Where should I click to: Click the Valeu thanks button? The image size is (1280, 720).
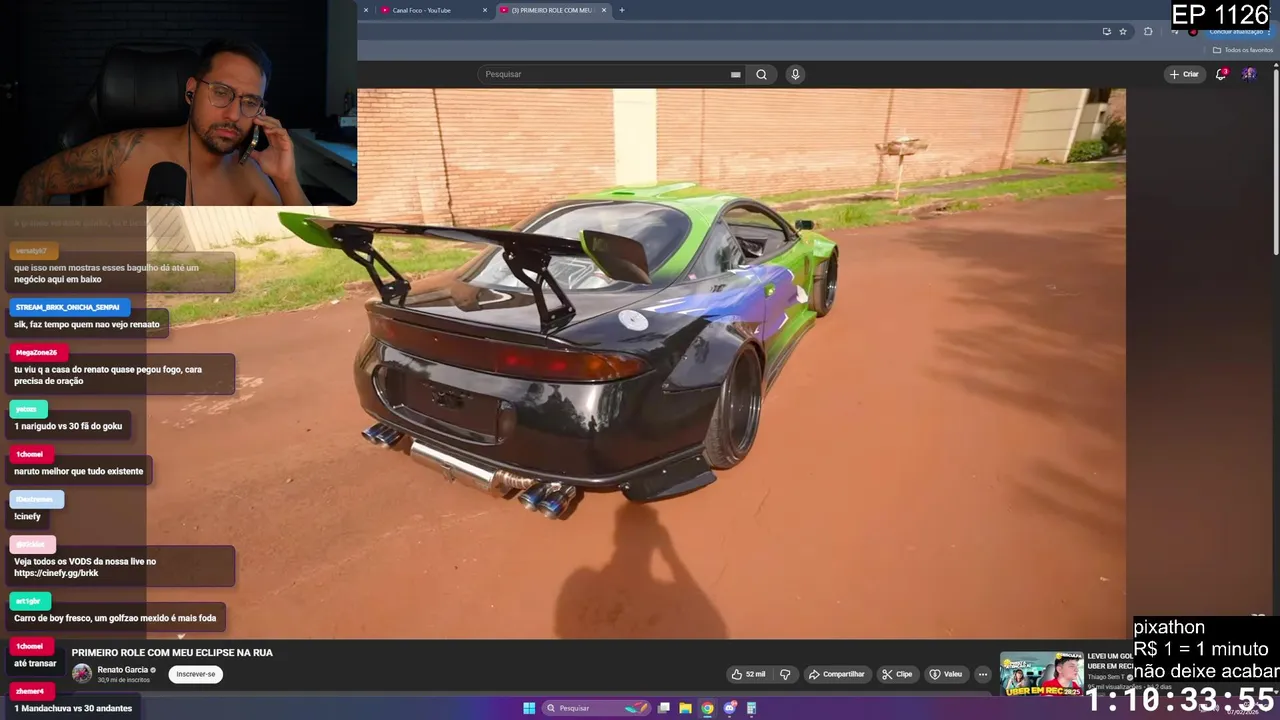946,674
